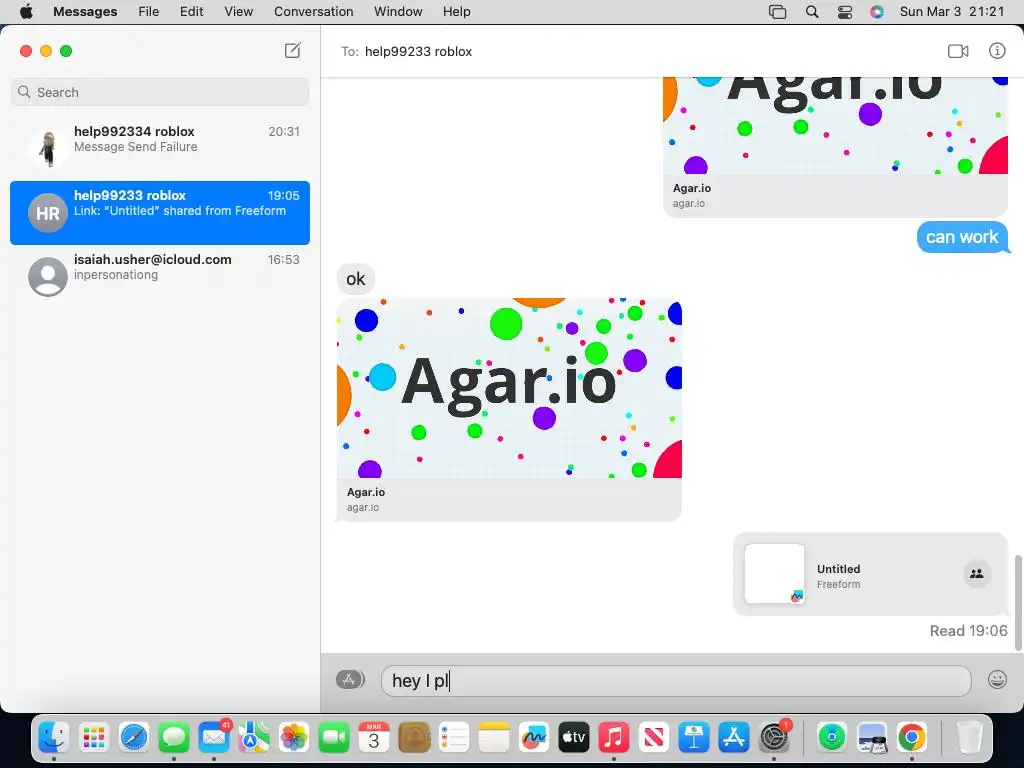Open Reminders from the Dock
Viewport: 1024px width, 768px height.
[x=454, y=737]
